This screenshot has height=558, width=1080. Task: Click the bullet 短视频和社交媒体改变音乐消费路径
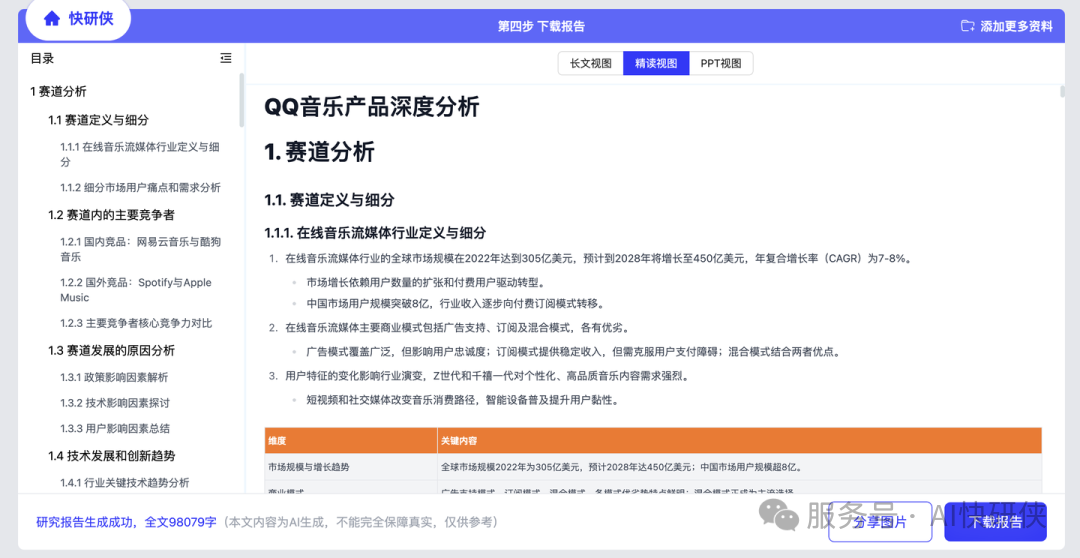tap(462, 400)
